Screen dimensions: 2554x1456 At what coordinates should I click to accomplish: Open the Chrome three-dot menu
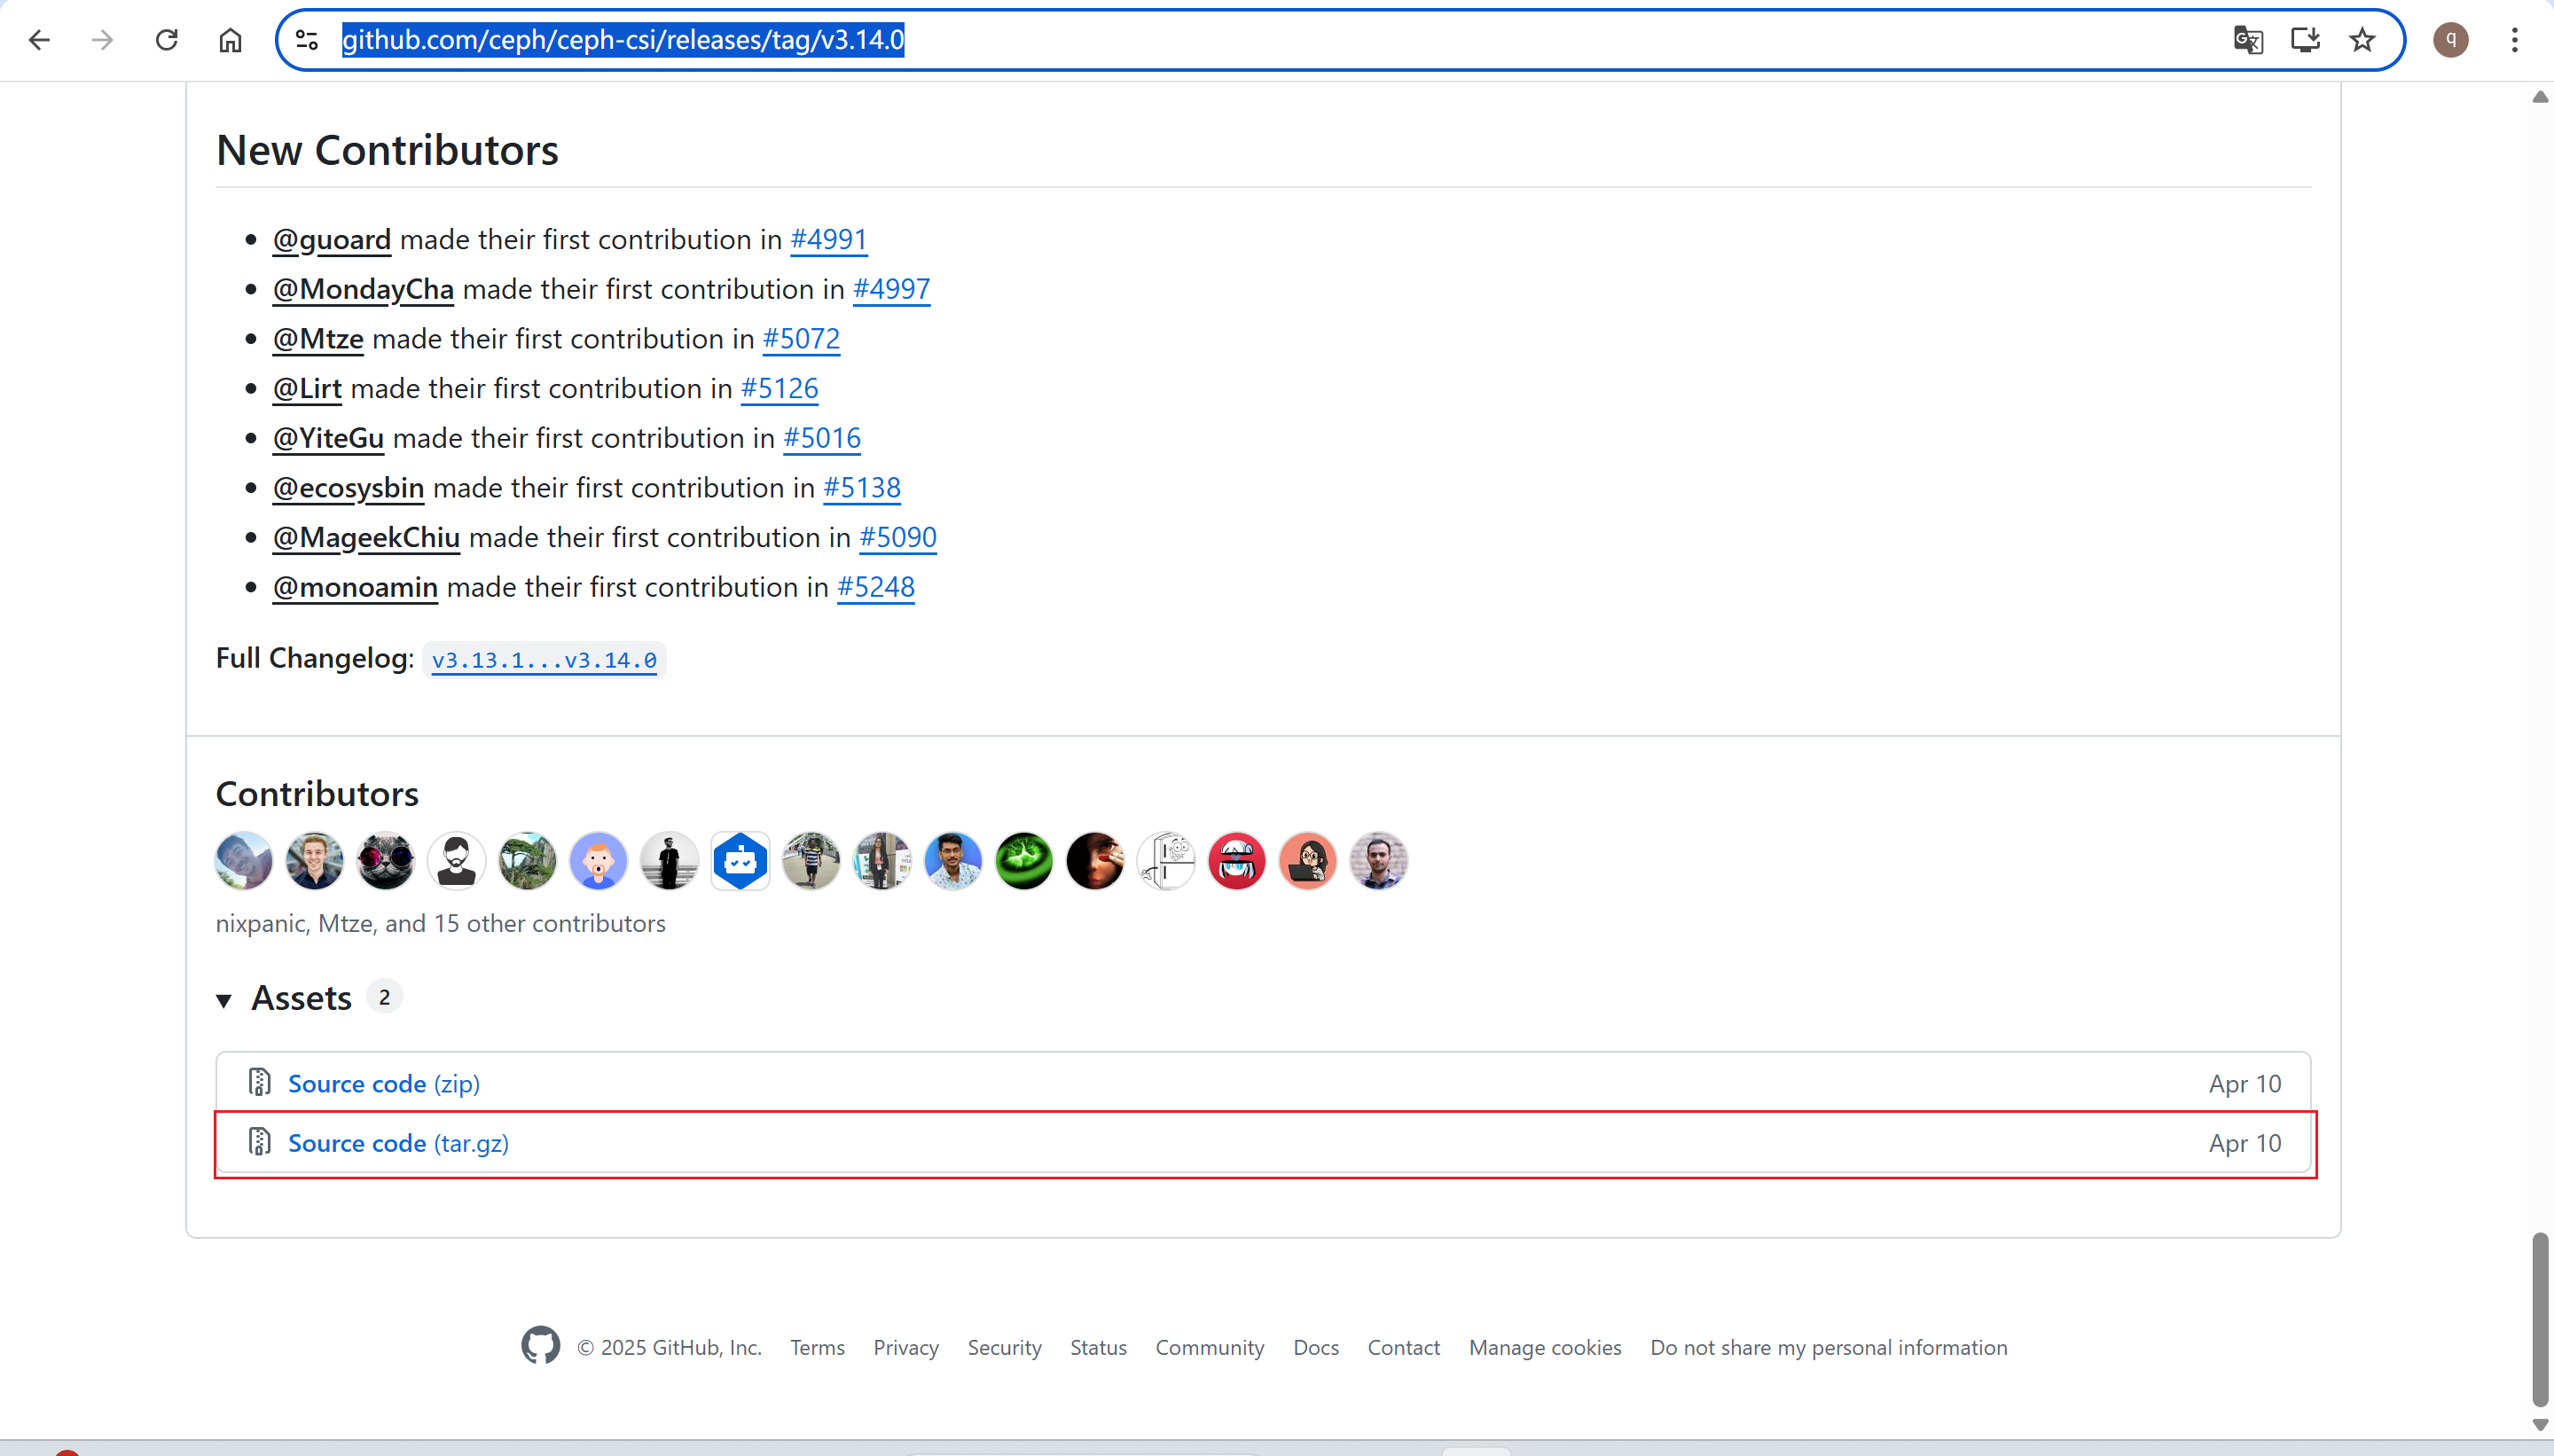click(x=2515, y=40)
